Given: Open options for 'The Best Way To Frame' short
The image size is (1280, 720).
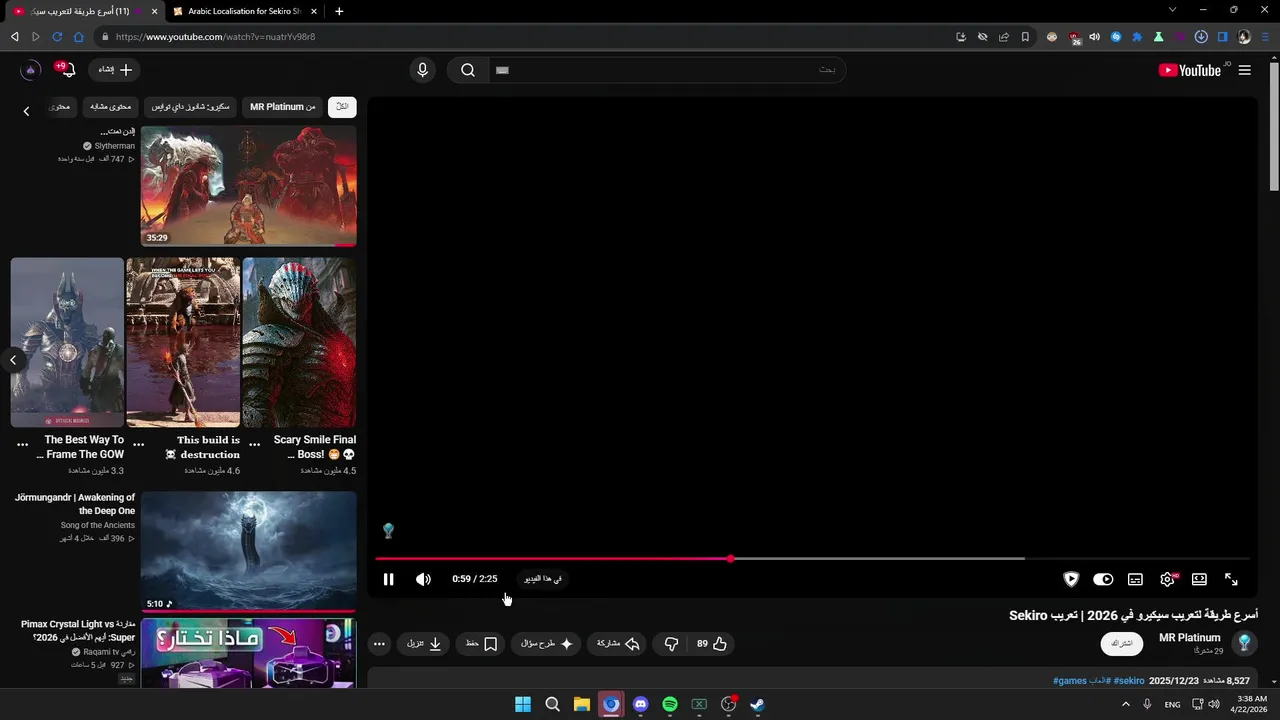Looking at the screenshot, I should [23, 445].
